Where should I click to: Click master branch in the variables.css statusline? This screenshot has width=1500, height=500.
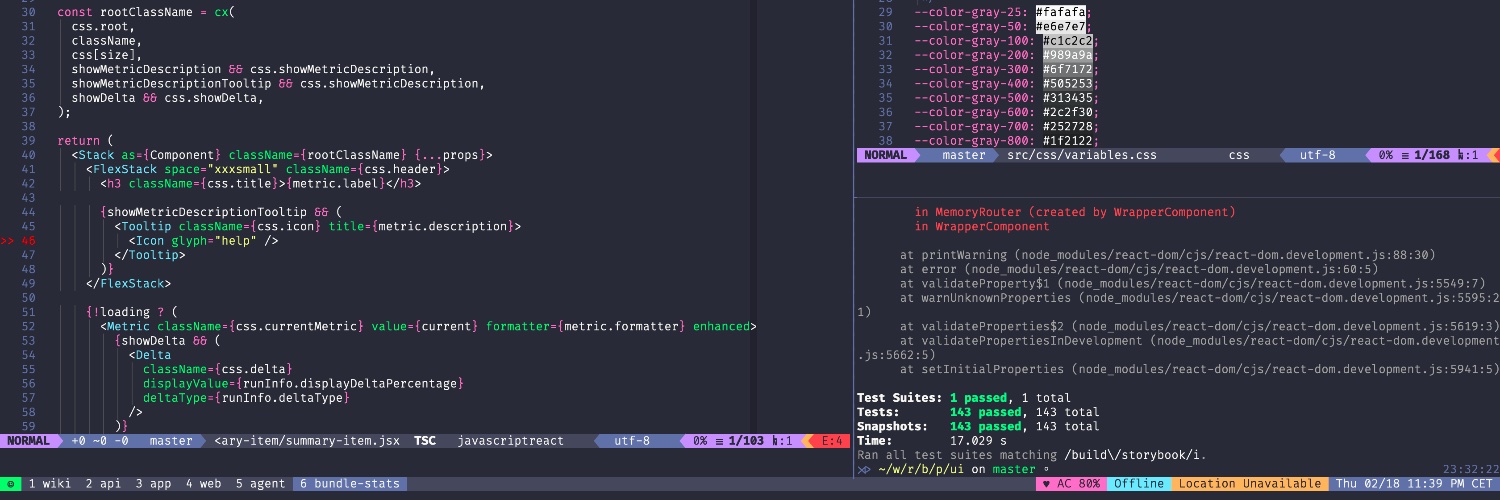click(964, 155)
